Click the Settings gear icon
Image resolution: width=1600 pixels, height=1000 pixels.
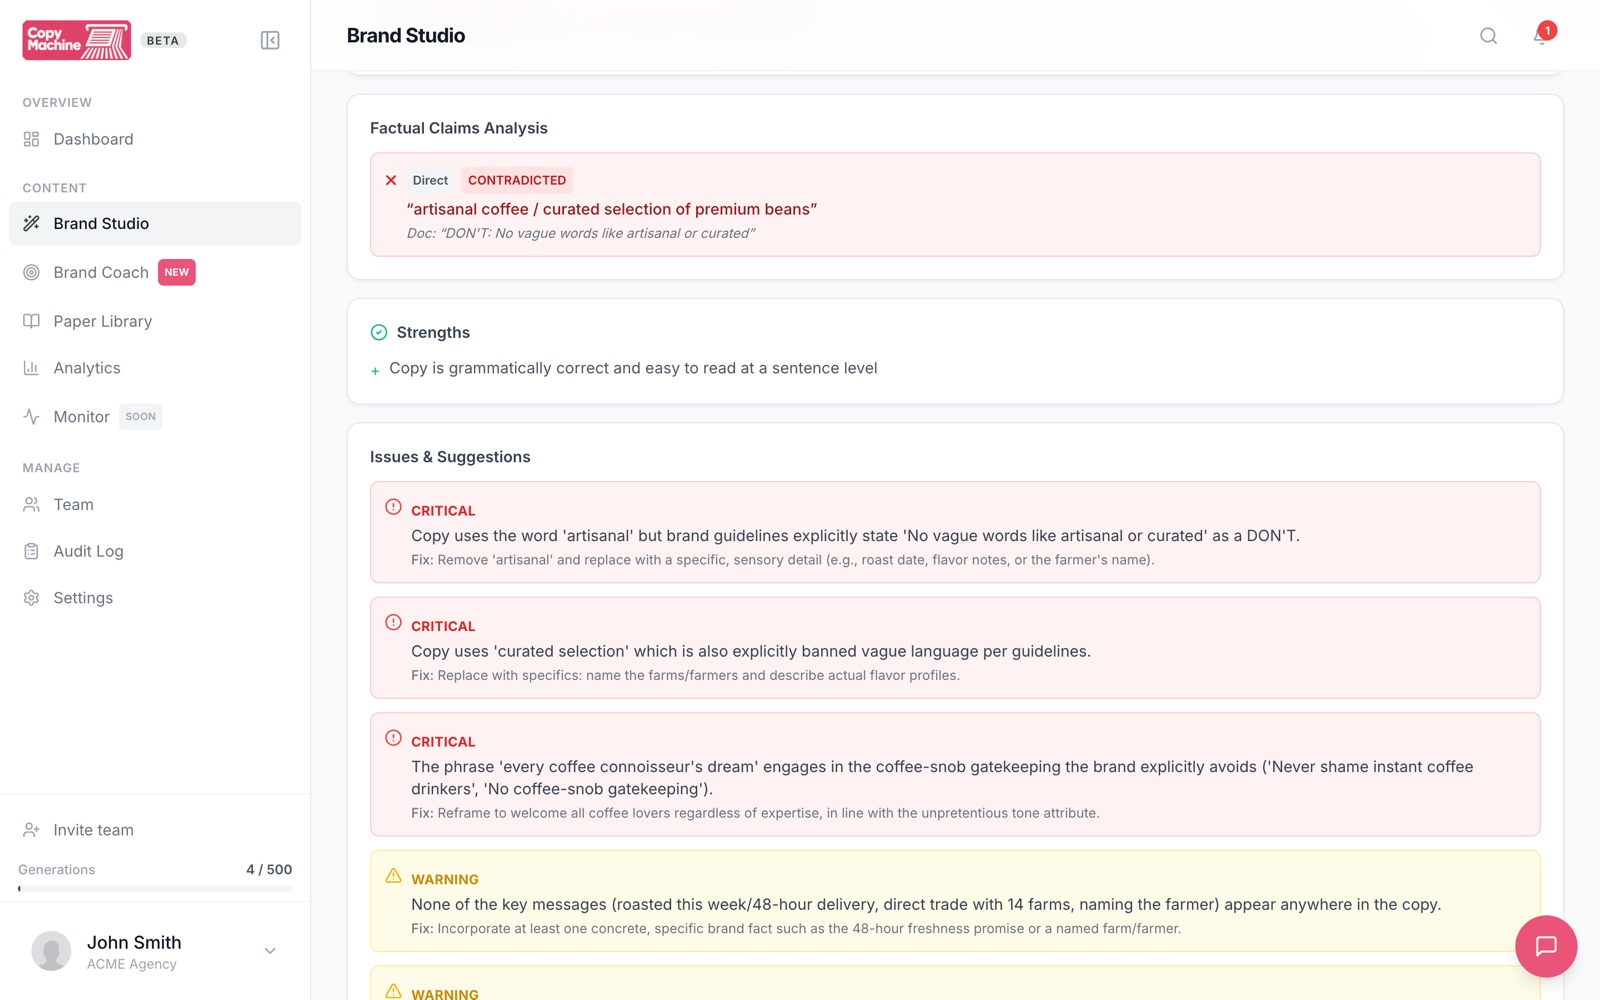point(31,597)
